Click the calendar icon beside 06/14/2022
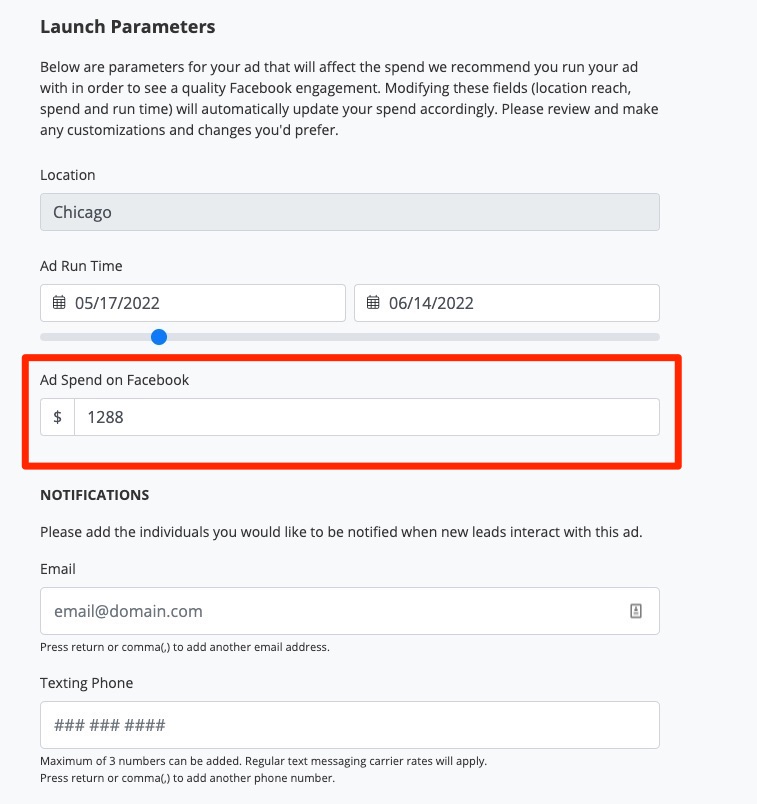This screenshot has height=804, width=757. point(373,303)
